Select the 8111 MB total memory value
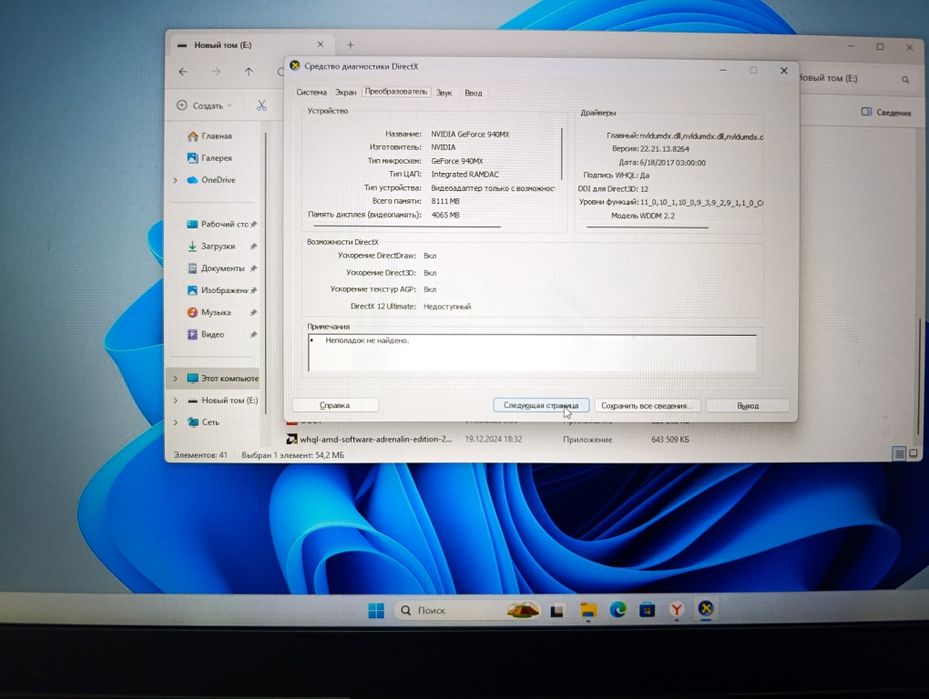929x699 pixels. coord(445,201)
